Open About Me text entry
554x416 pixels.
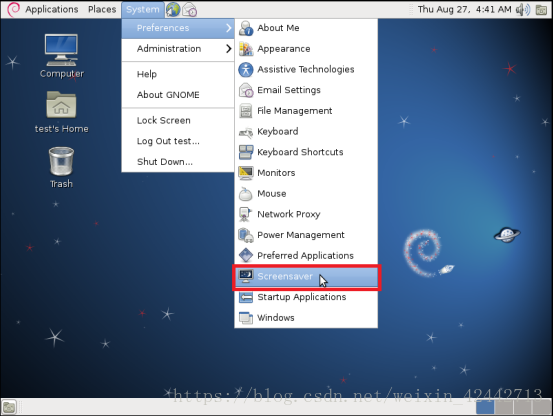[x=278, y=28]
